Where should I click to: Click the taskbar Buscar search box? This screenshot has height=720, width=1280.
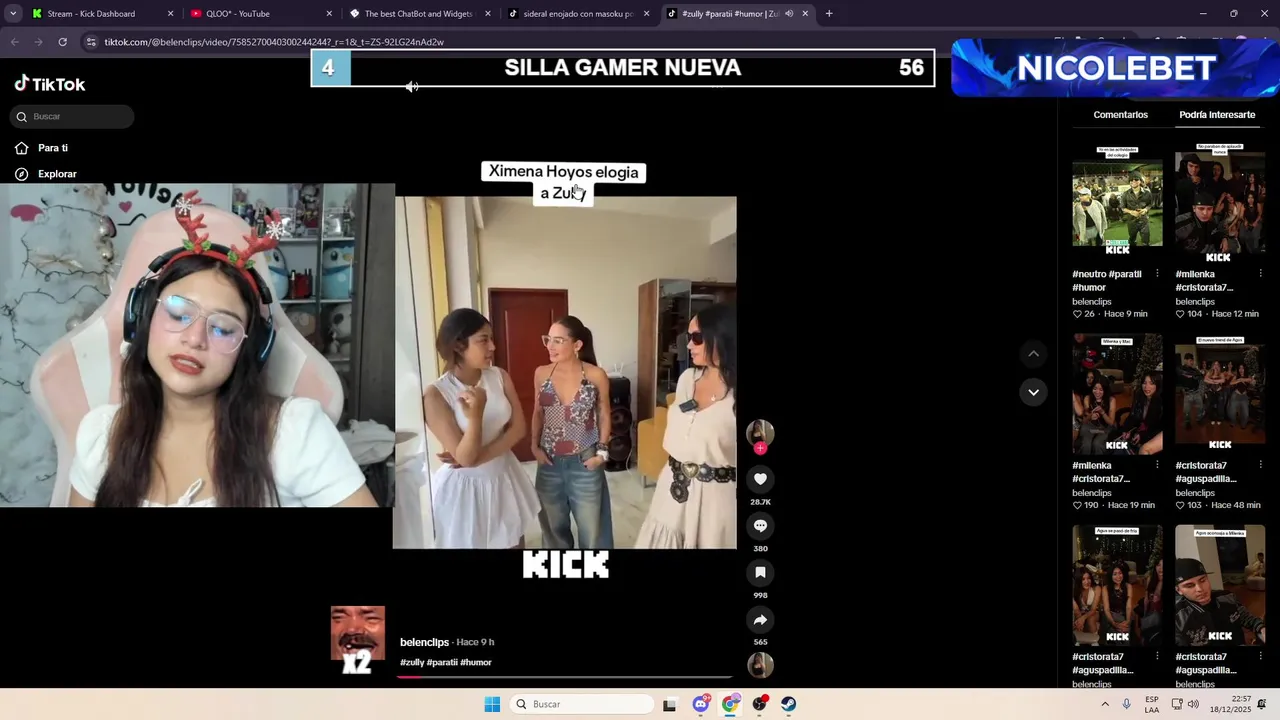click(x=583, y=704)
